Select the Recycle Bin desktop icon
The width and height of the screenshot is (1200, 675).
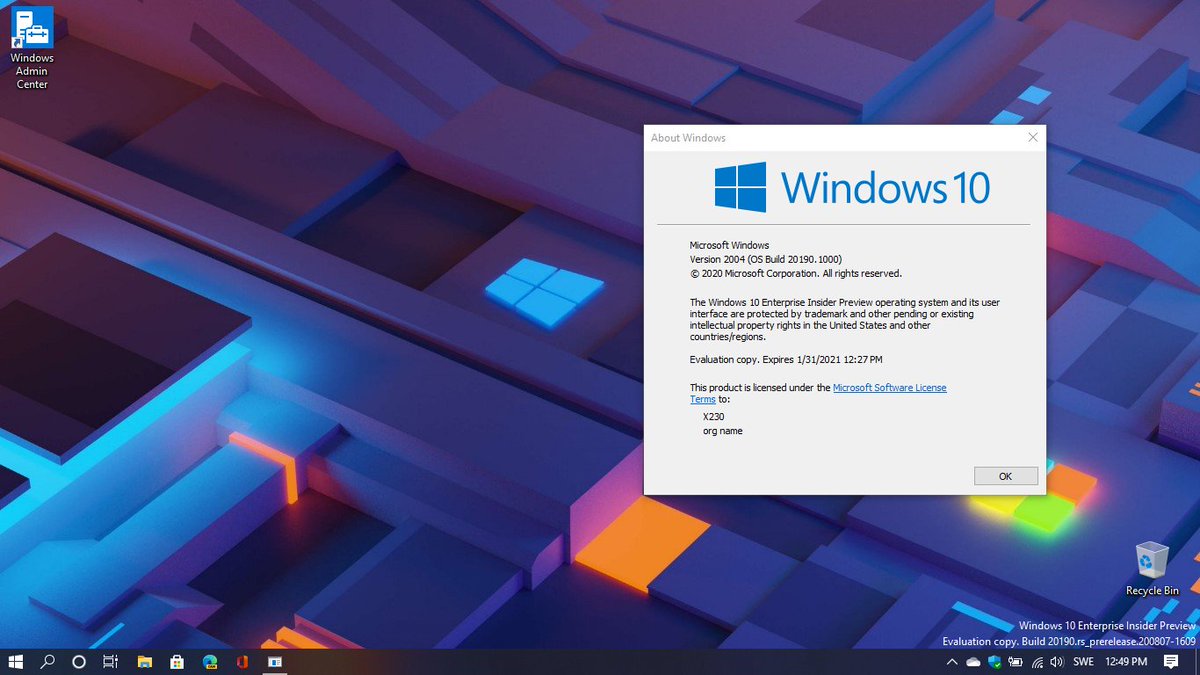pyautogui.click(x=1152, y=569)
